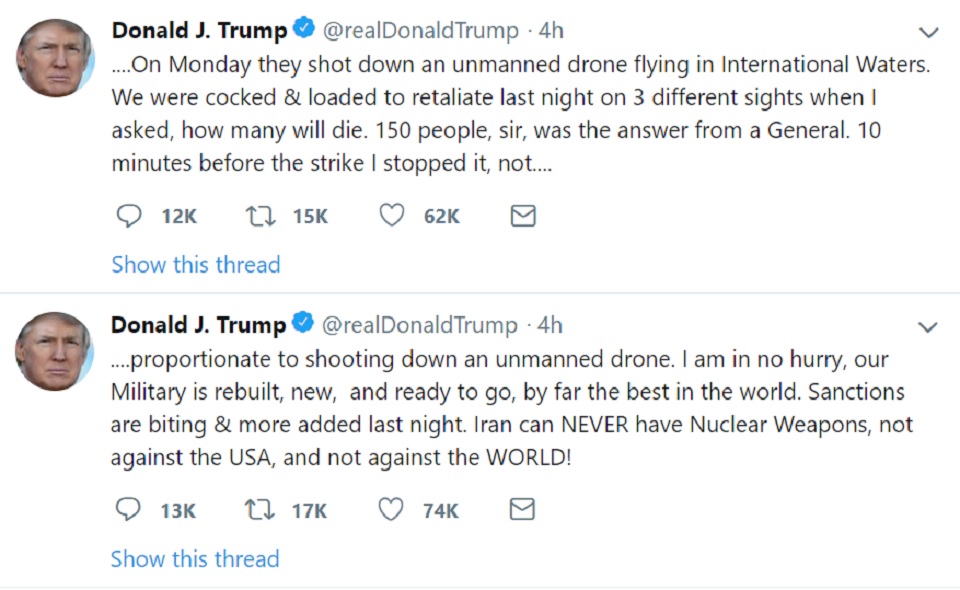Click the verified badge on the first tweet
960x590 pixels.
[303, 30]
